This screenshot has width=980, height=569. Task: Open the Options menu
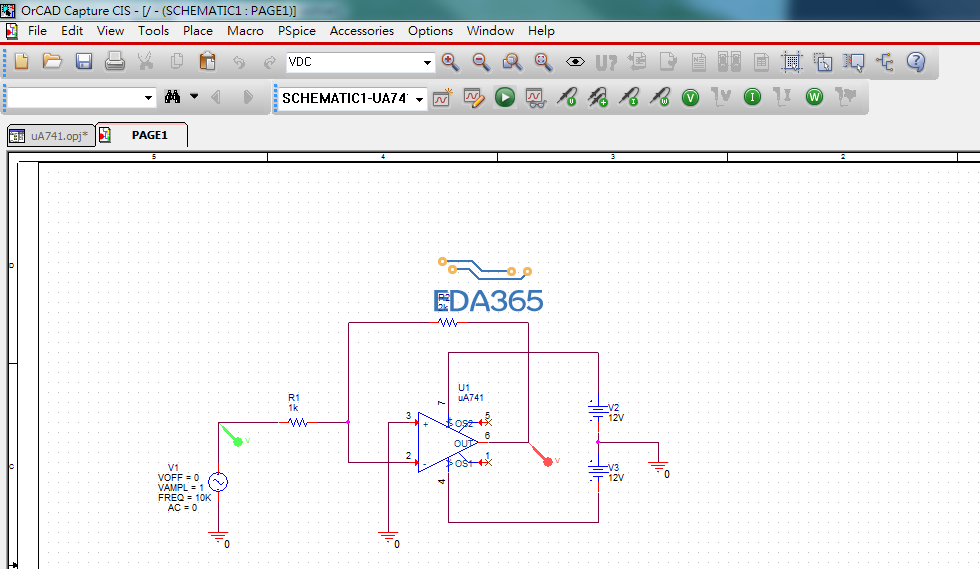coord(431,31)
